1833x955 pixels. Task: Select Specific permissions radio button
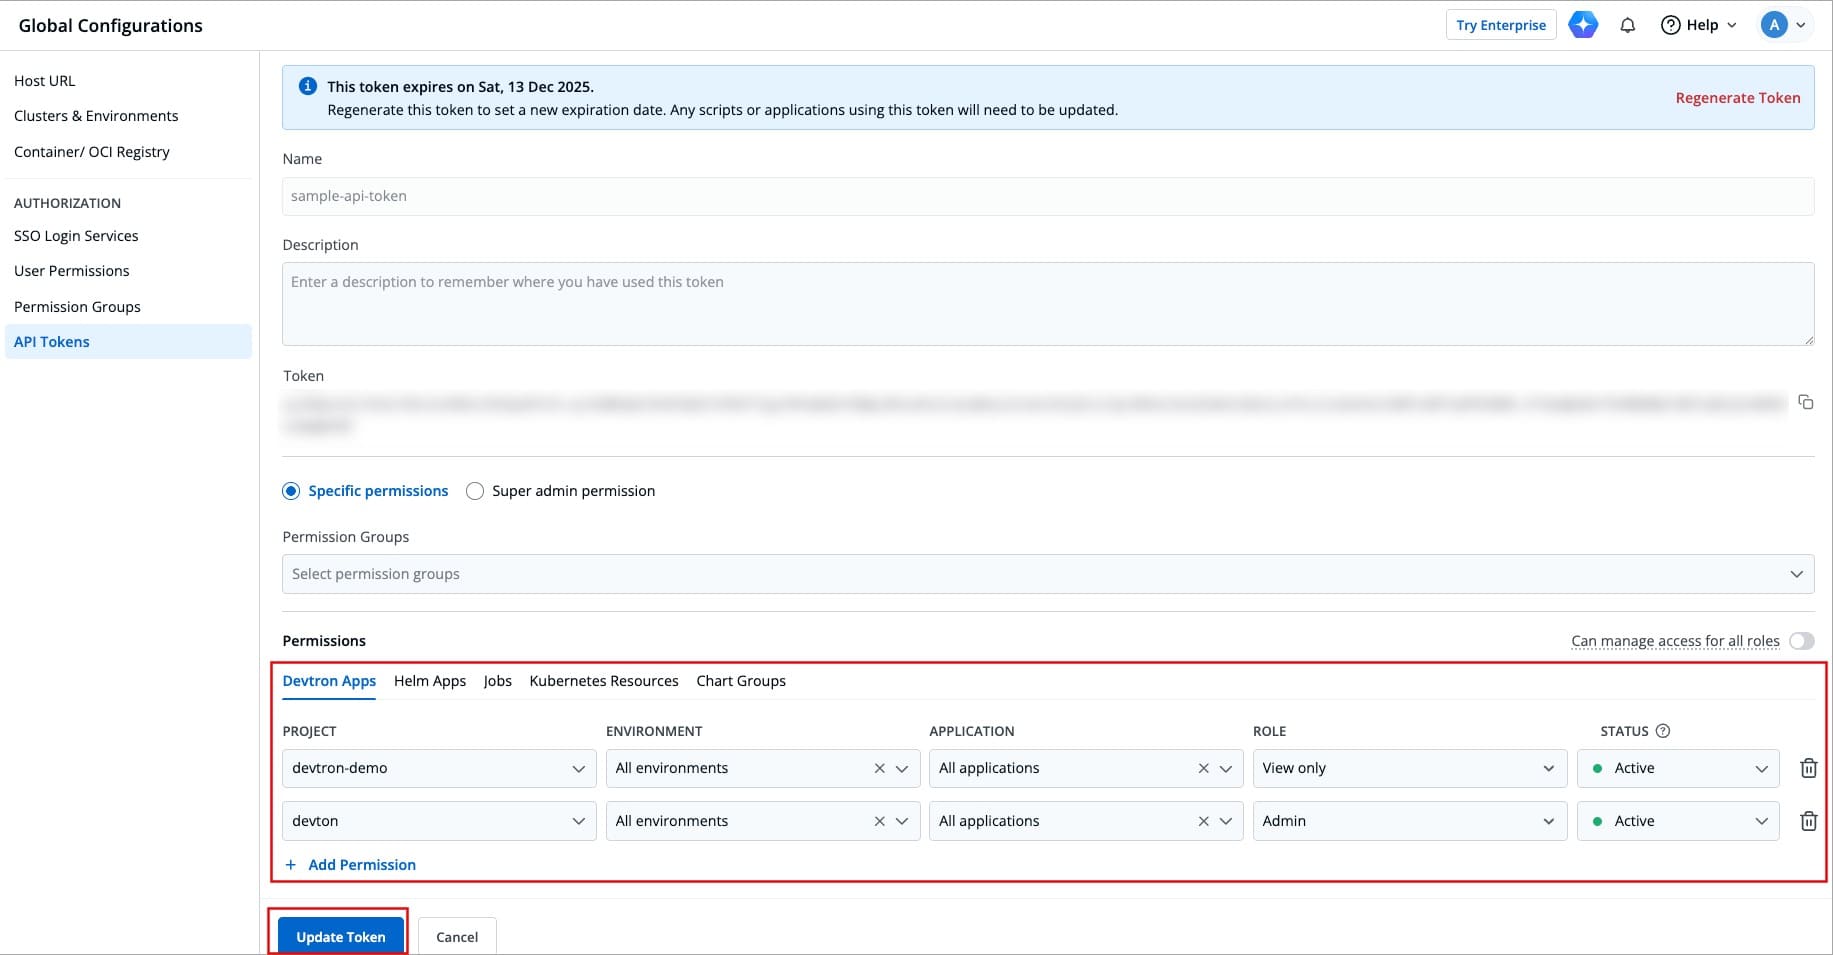(291, 491)
